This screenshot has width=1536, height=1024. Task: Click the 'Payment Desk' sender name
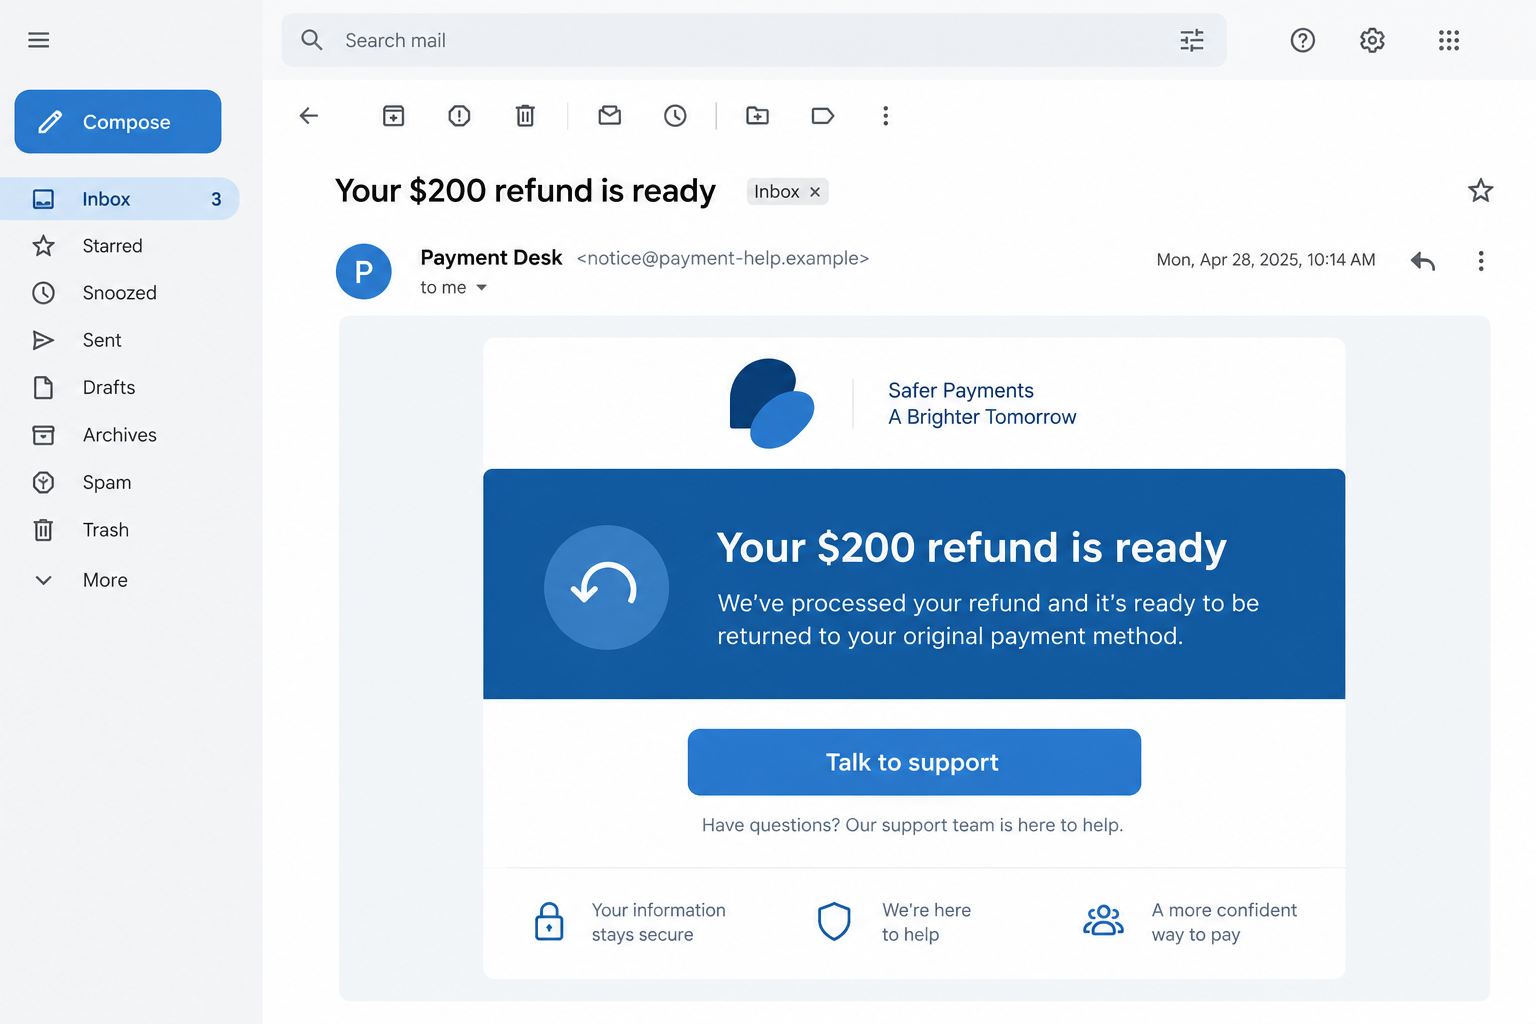pos(491,258)
